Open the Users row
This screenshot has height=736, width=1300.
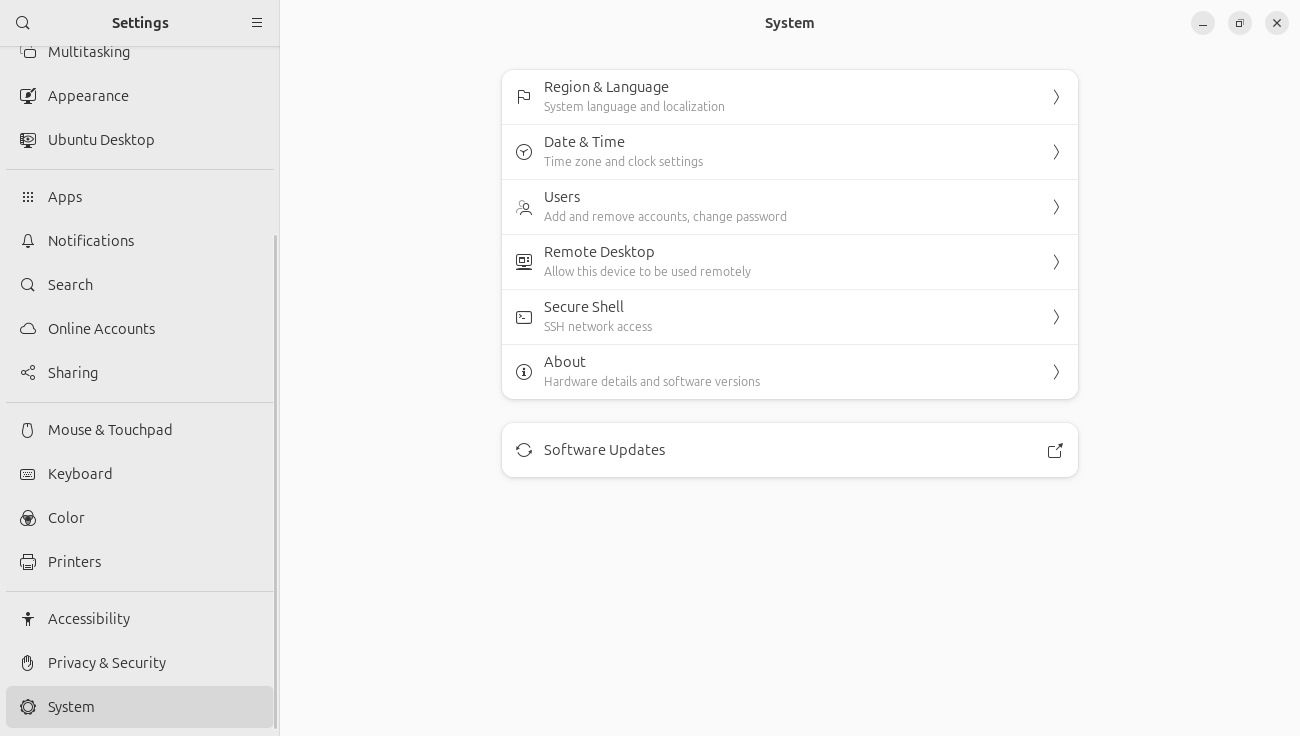click(789, 207)
